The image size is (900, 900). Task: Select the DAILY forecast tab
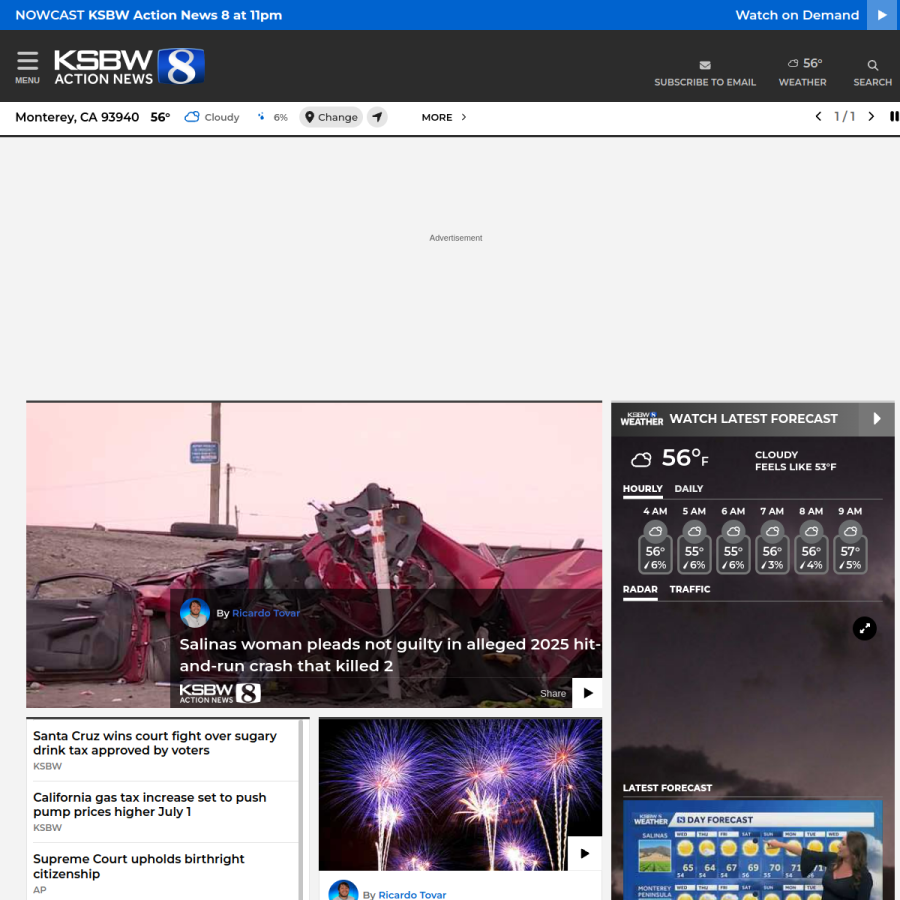pos(688,489)
